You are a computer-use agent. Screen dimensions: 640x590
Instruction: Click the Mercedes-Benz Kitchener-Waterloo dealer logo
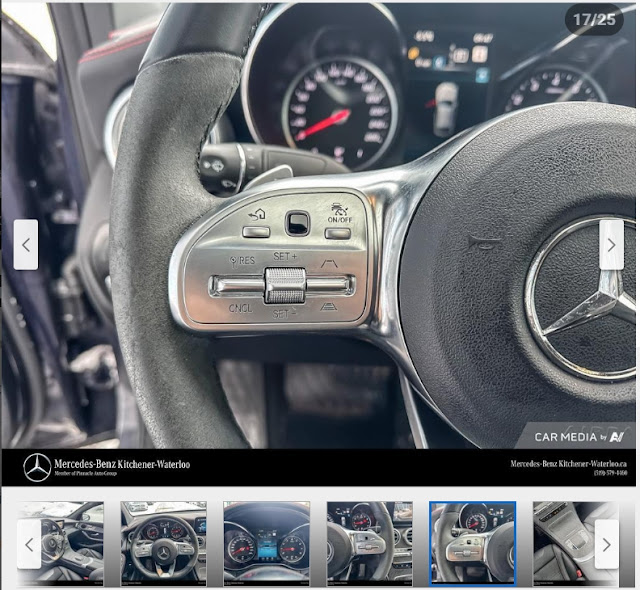coord(107,467)
